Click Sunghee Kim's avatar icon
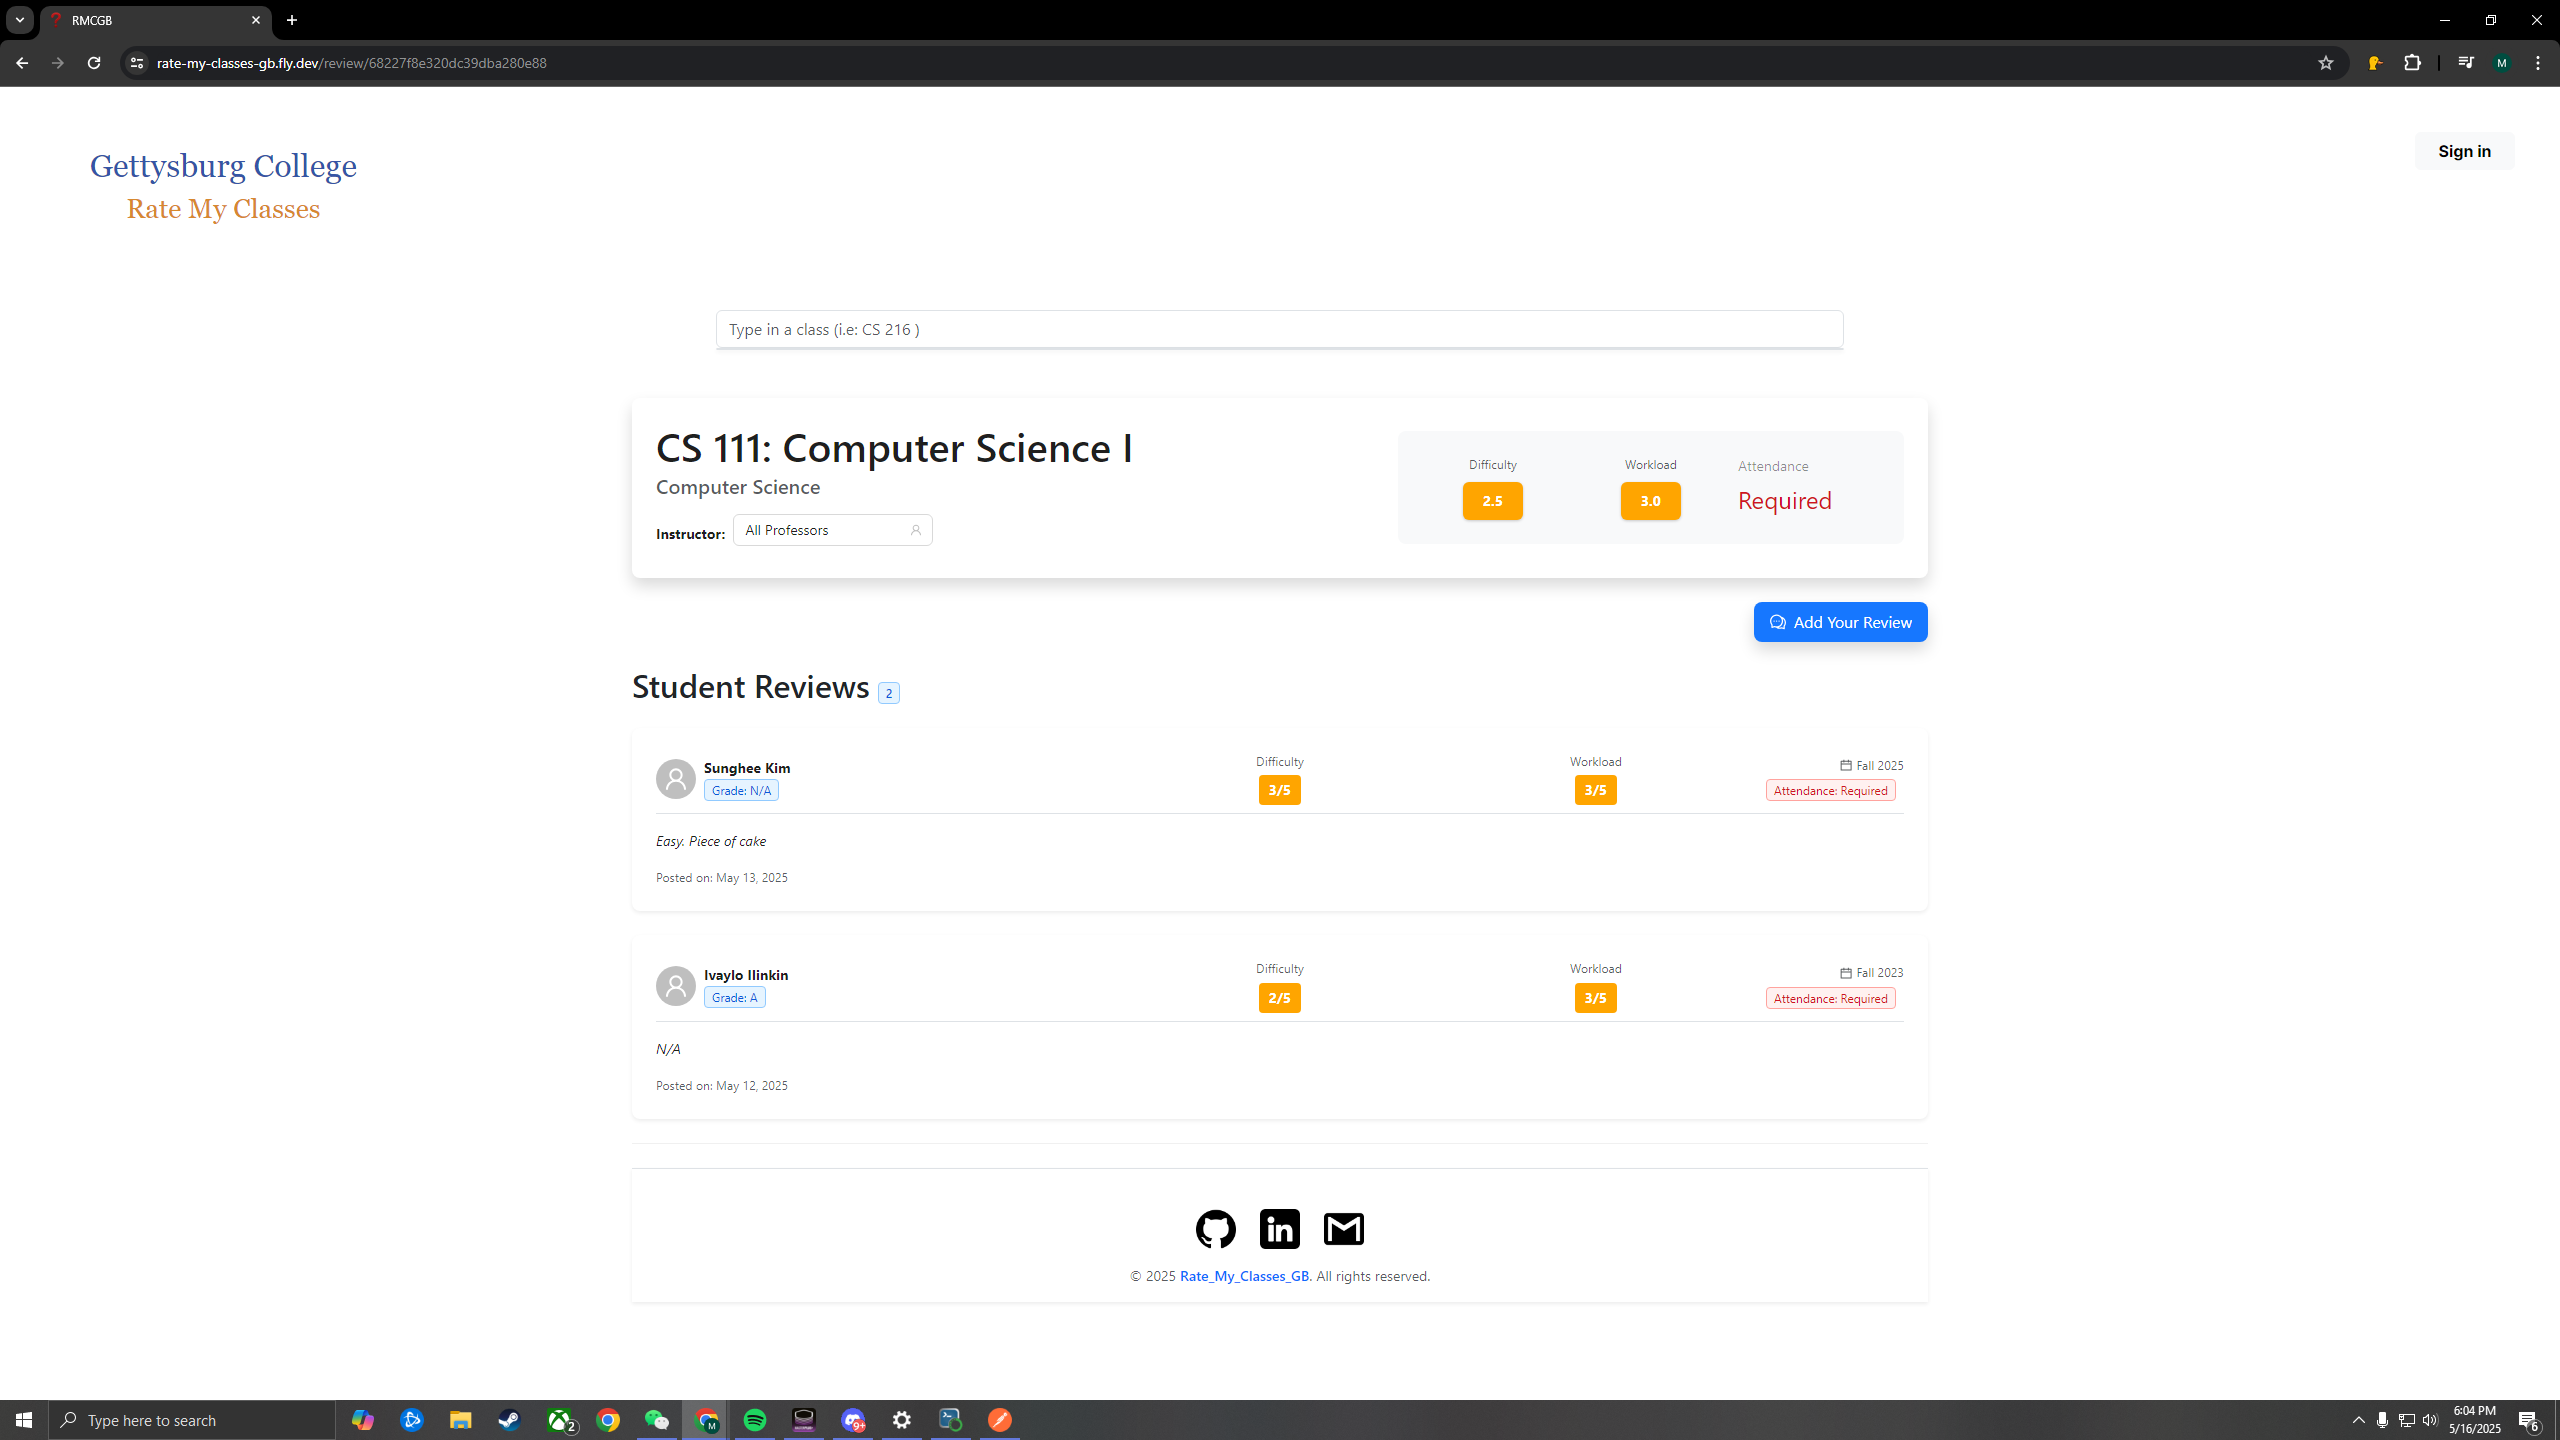2560x1440 pixels. [x=675, y=779]
